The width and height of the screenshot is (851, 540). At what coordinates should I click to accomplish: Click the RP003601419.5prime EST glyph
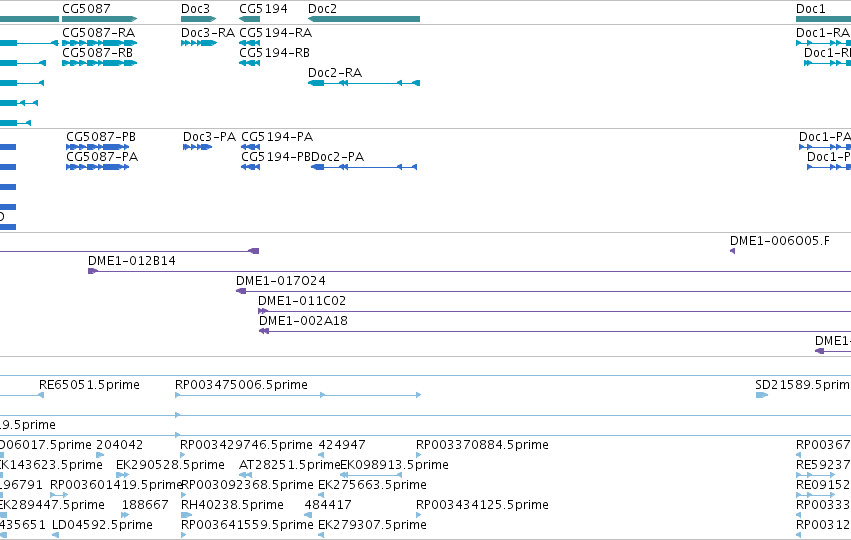click(59, 495)
